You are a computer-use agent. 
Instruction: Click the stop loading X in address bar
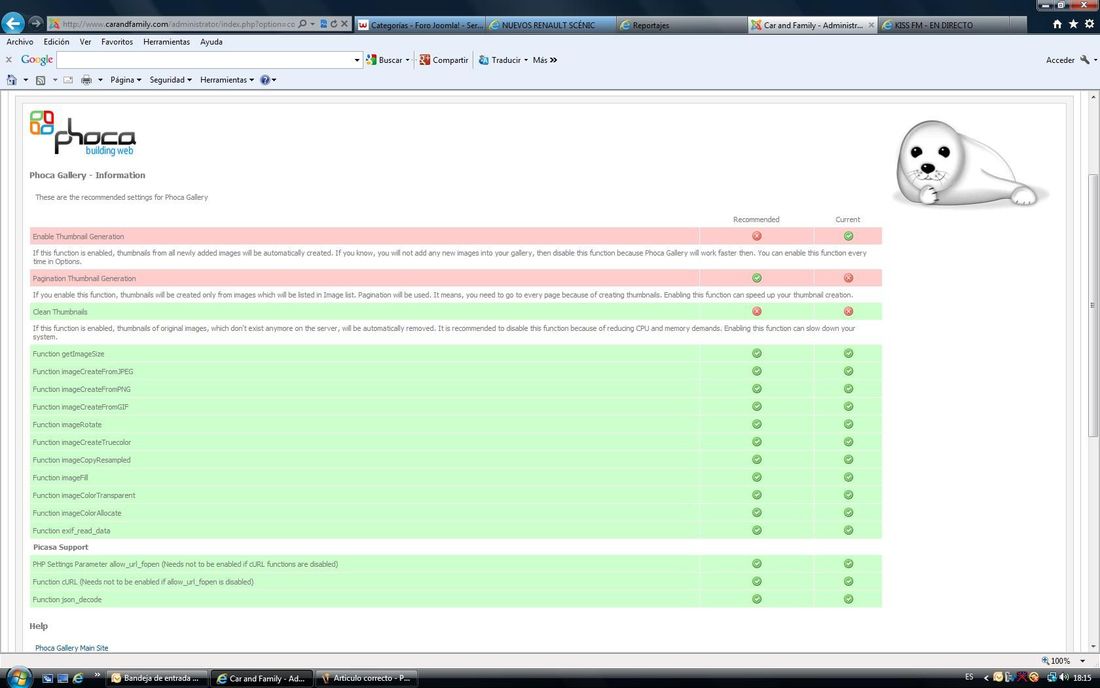click(x=344, y=24)
